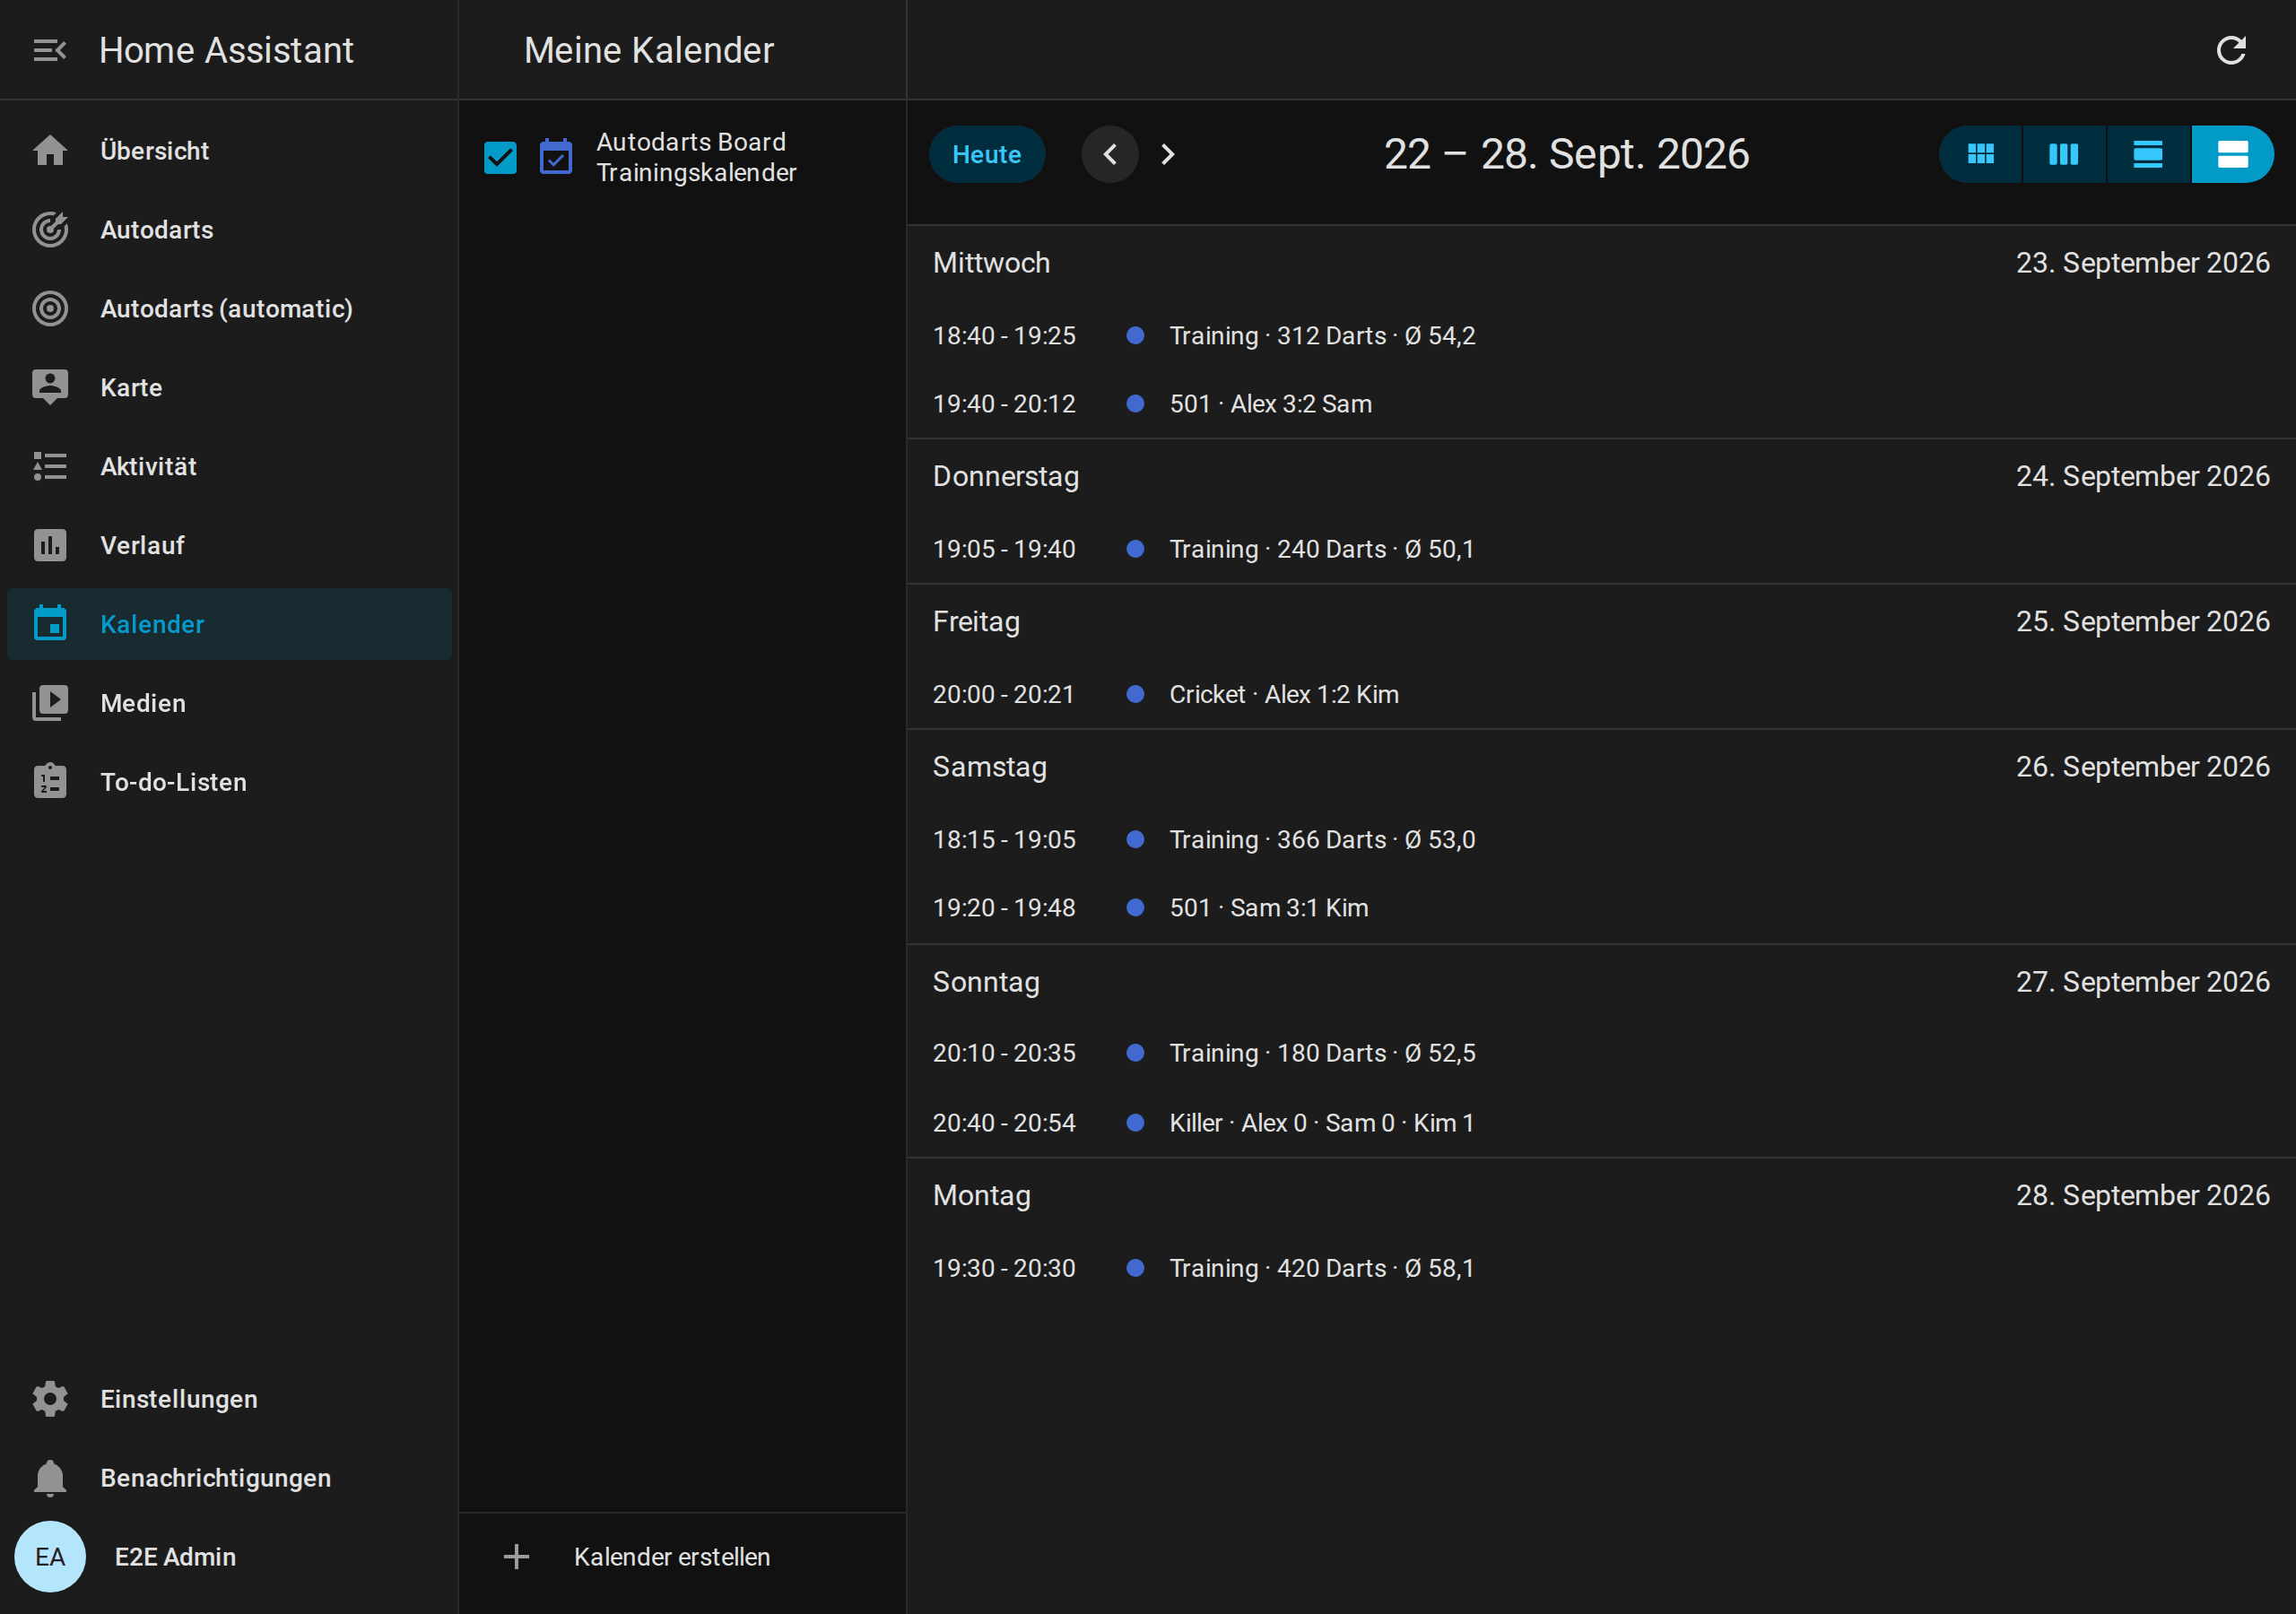Switch to day view
Screen dimensions: 2296x1614
point(2148,154)
